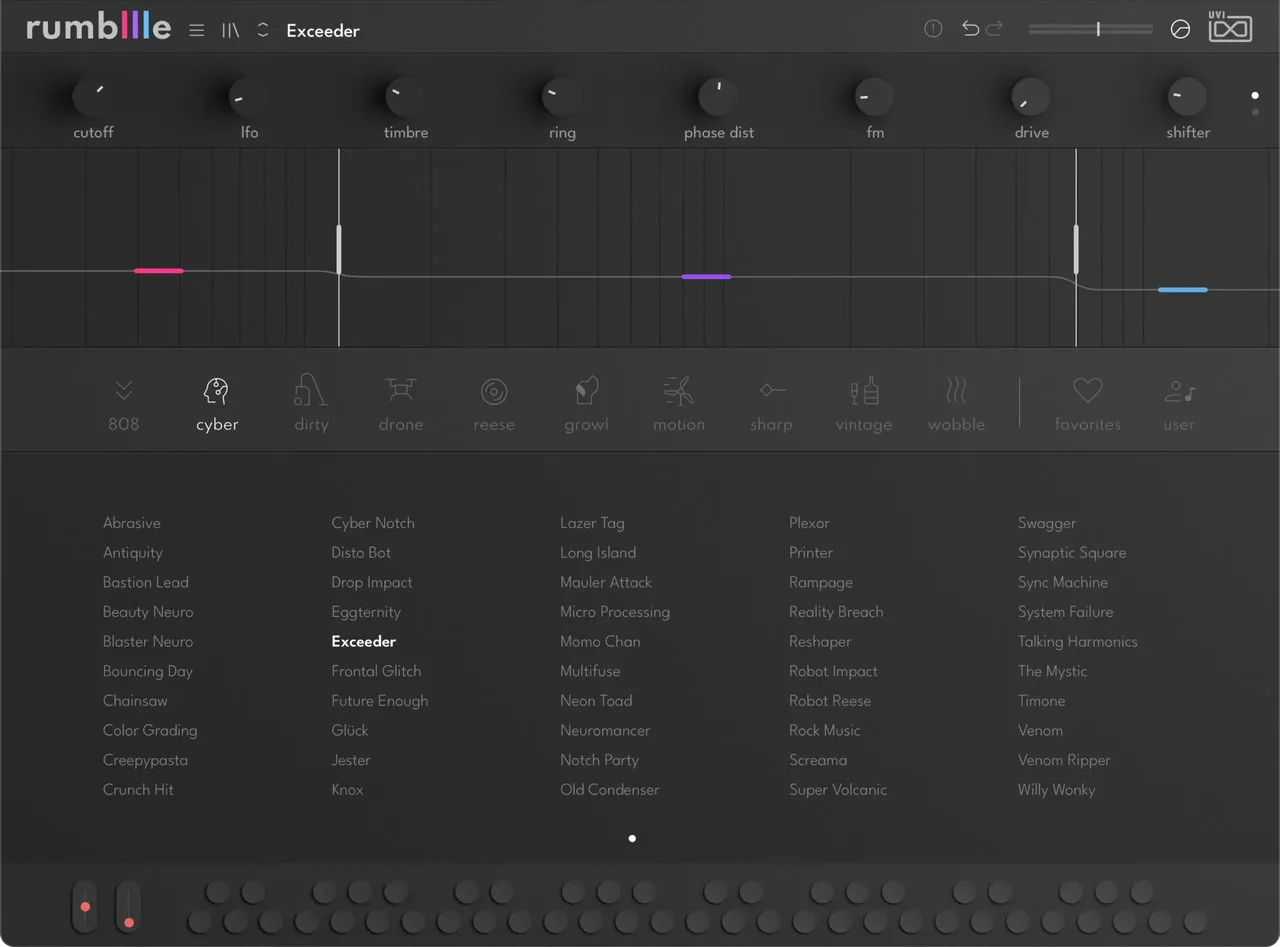This screenshot has width=1280, height=947.
Task: Load the Old Condenser preset
Action: (610, 790)
